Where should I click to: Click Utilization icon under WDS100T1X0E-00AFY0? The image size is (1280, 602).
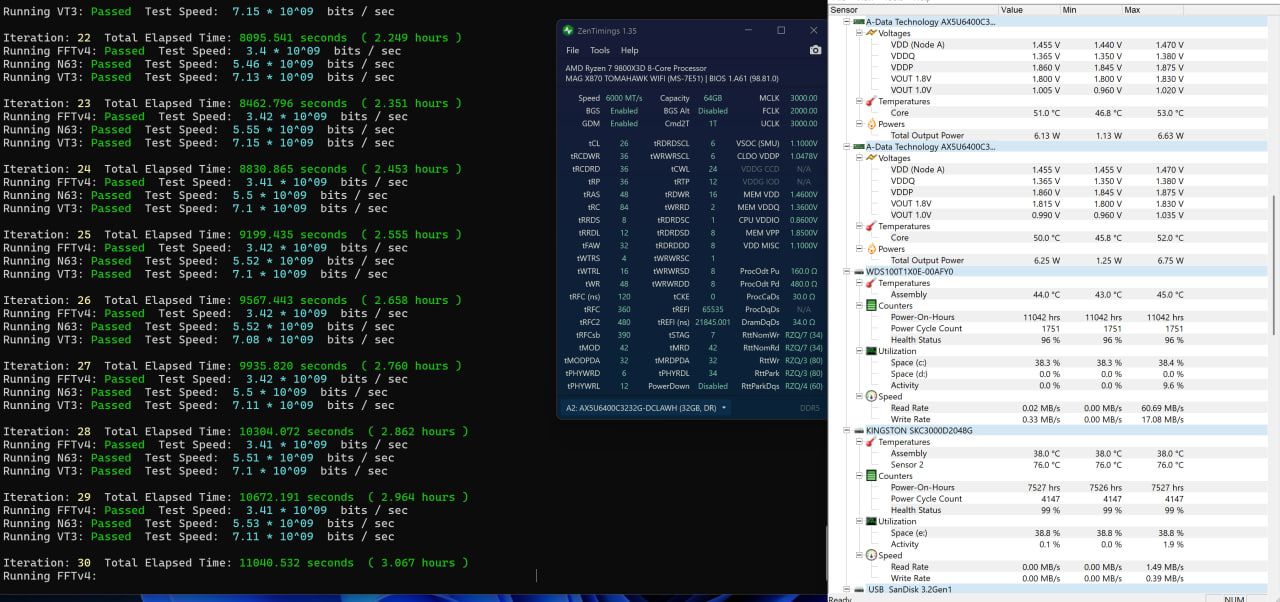pyautogui.click(x=870, y=351)
